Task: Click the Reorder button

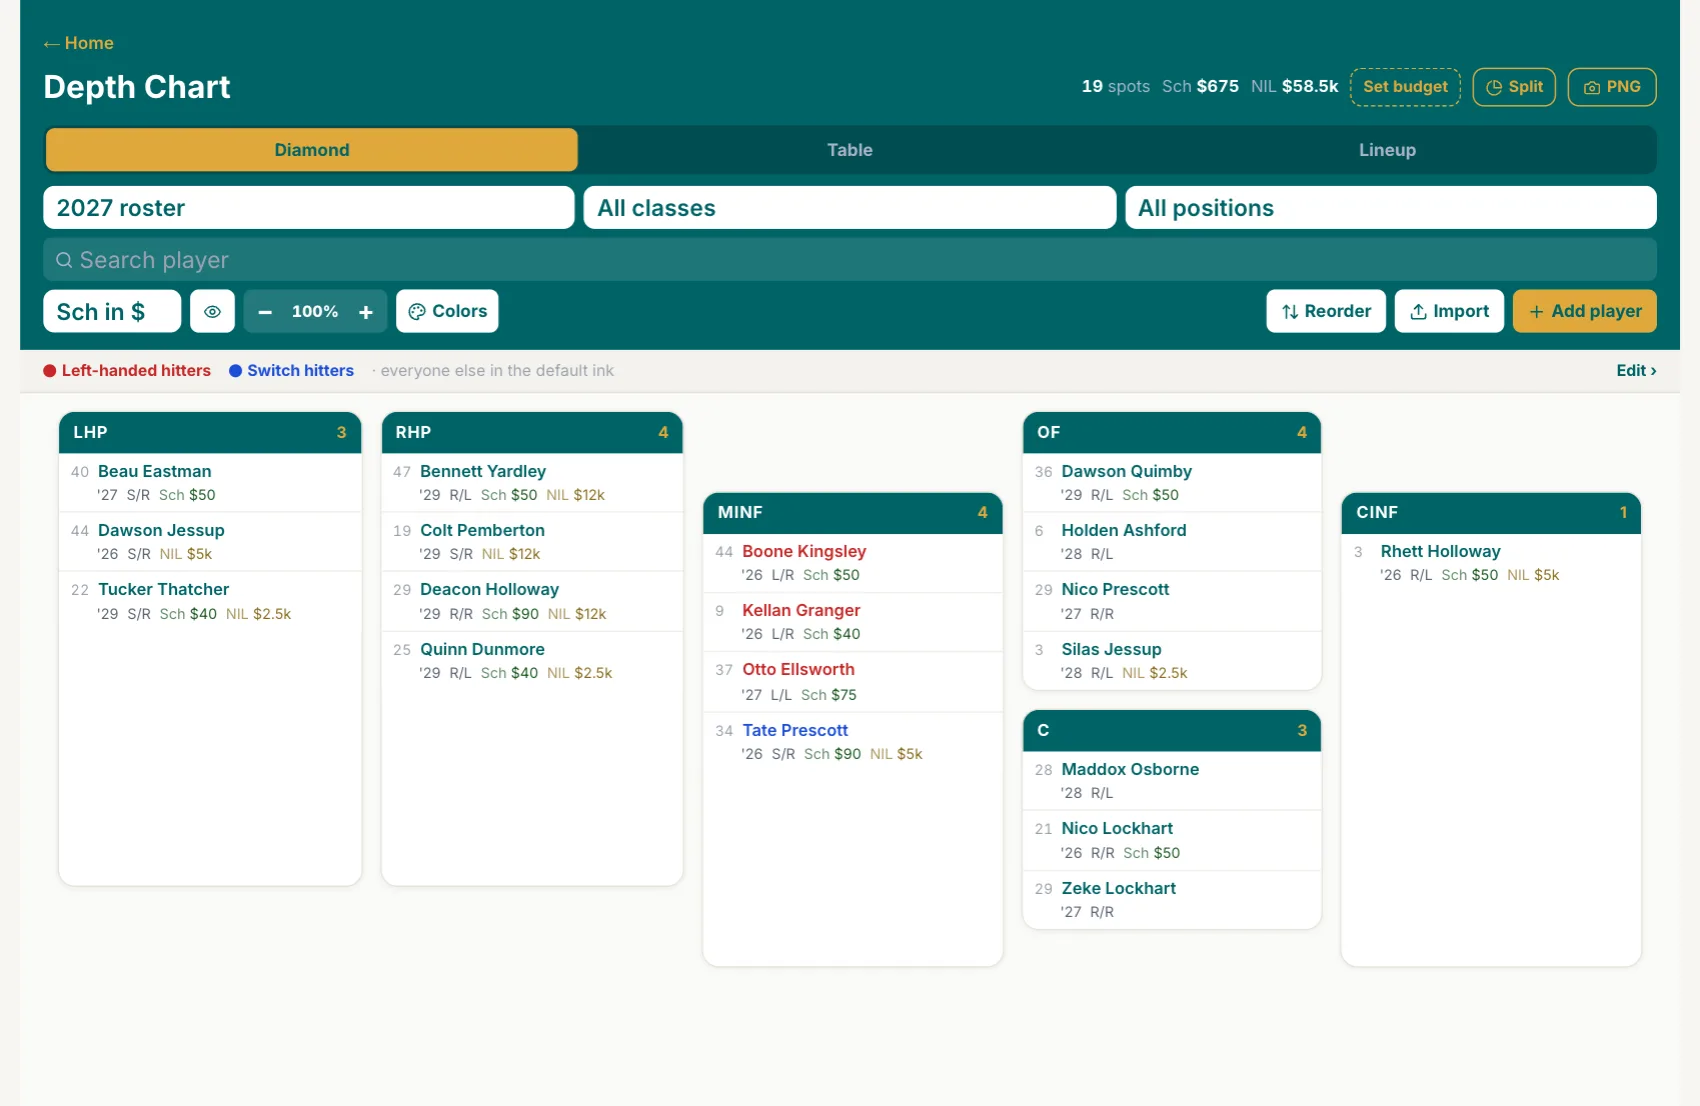Action: pos(1326,311)
